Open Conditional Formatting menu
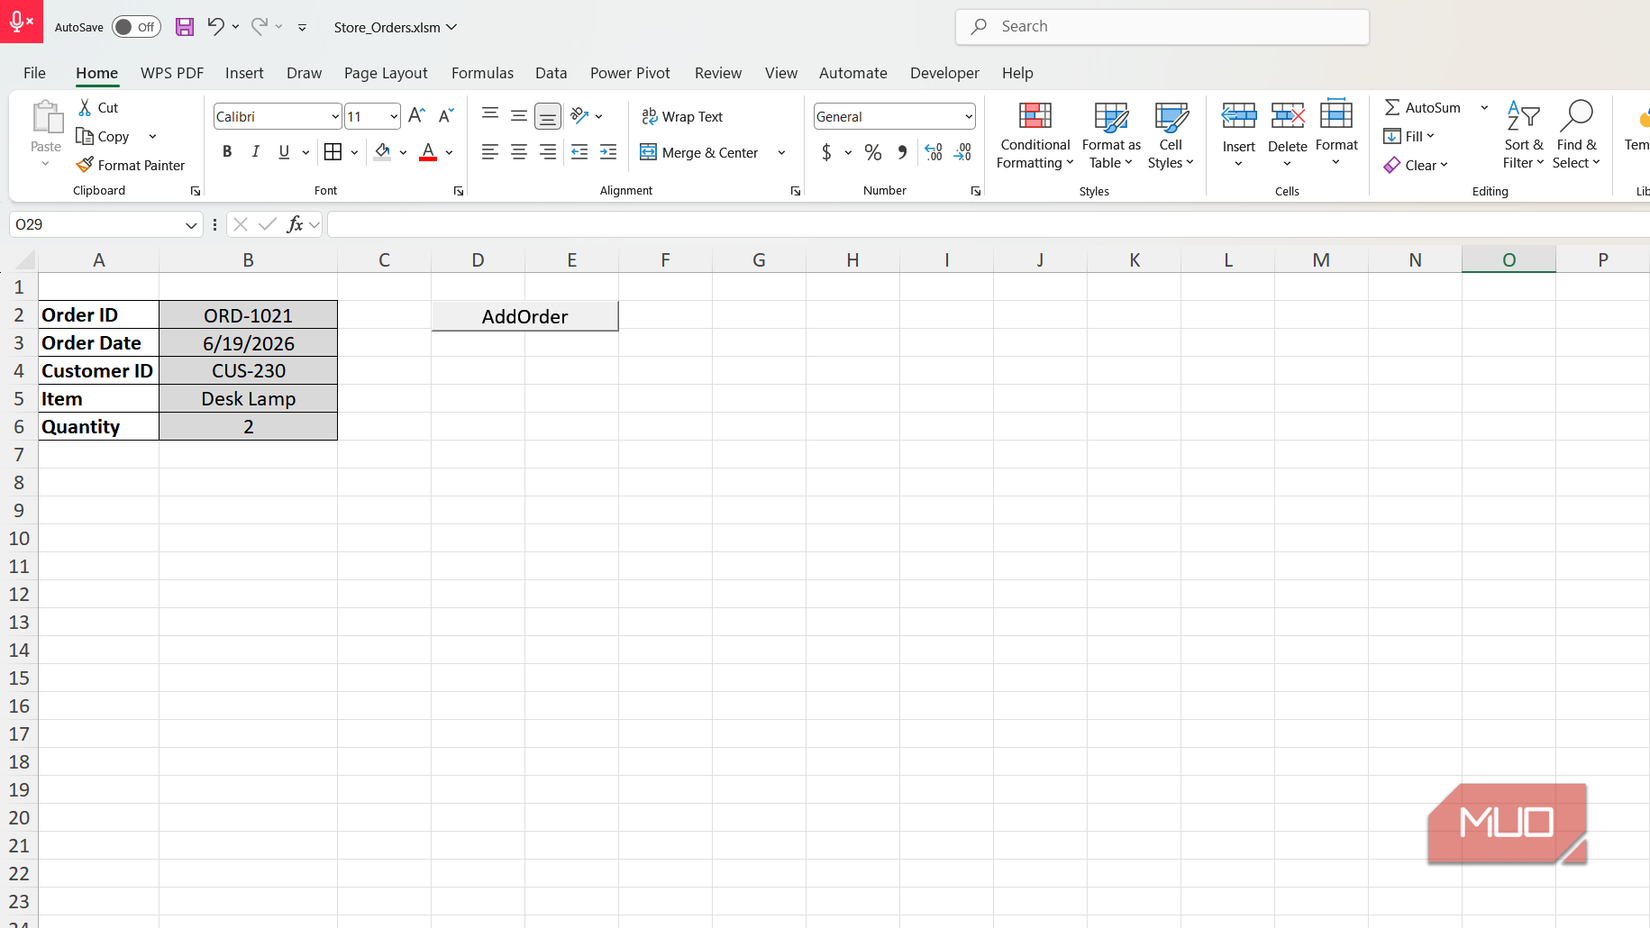The image size is (1650, 928). pyautogui.click(x=1035, y=136)
